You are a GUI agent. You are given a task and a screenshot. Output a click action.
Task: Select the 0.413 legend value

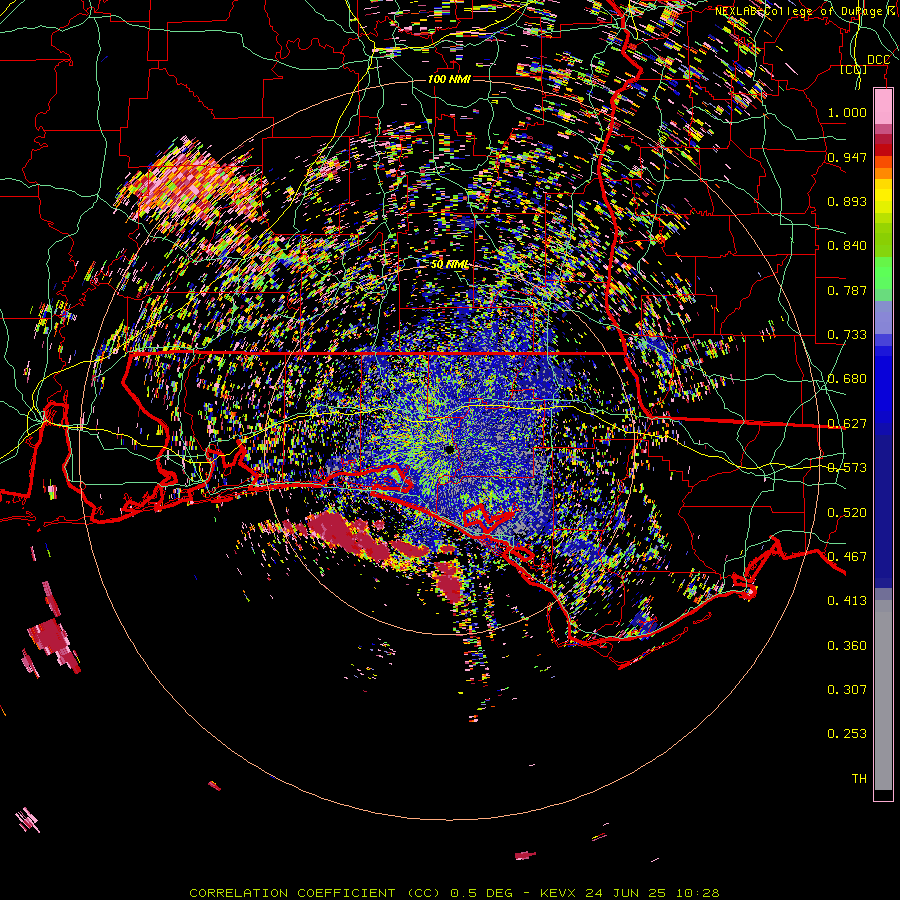pos(847,601)
